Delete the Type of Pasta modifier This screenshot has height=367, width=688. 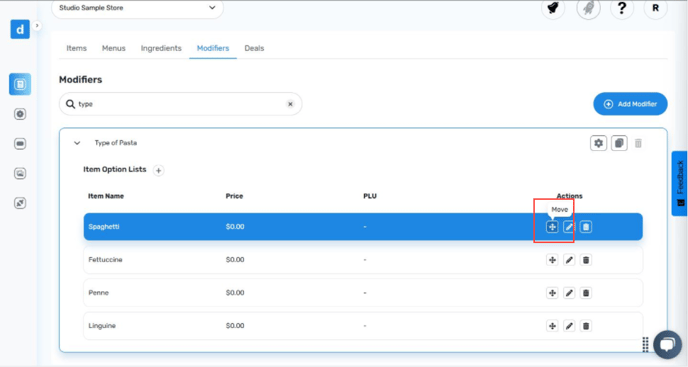click(638, 143)
